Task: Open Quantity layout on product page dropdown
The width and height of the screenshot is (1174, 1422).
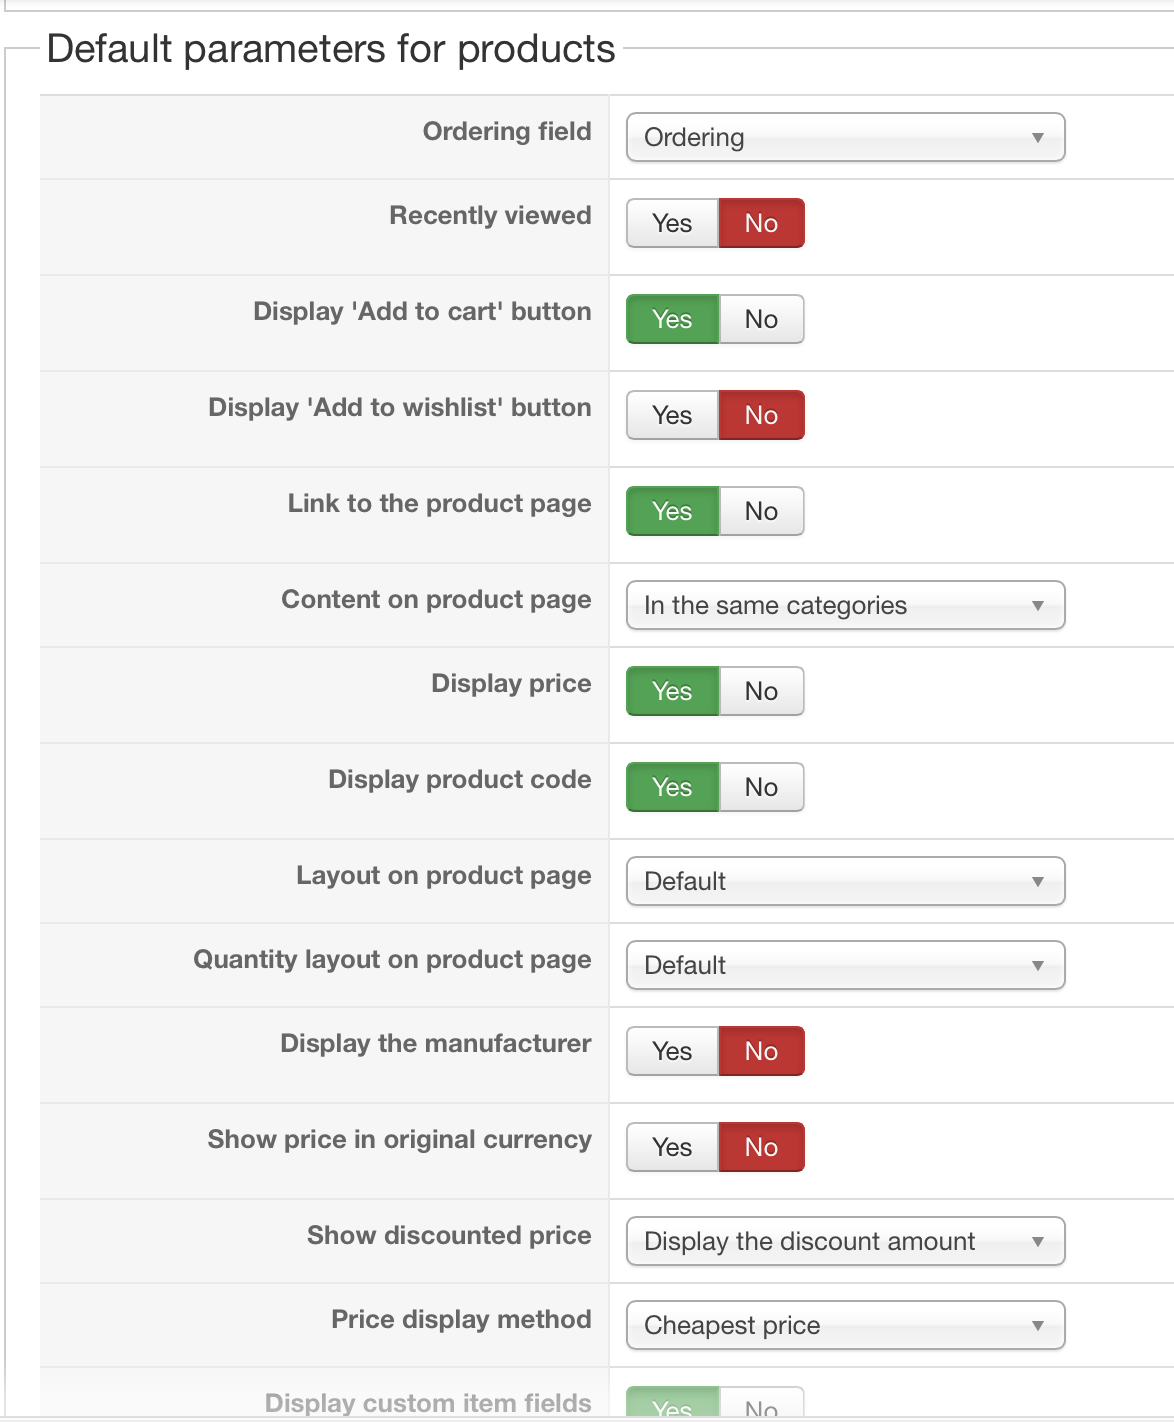Action: pyautogui.click(x=845, y=965)
